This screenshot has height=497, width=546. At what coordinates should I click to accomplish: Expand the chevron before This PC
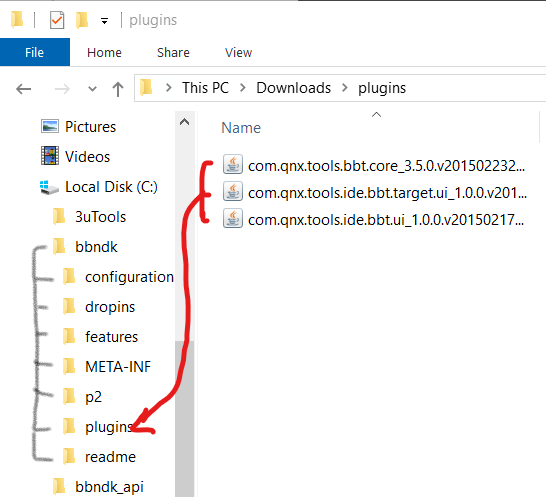click(169, 88)
